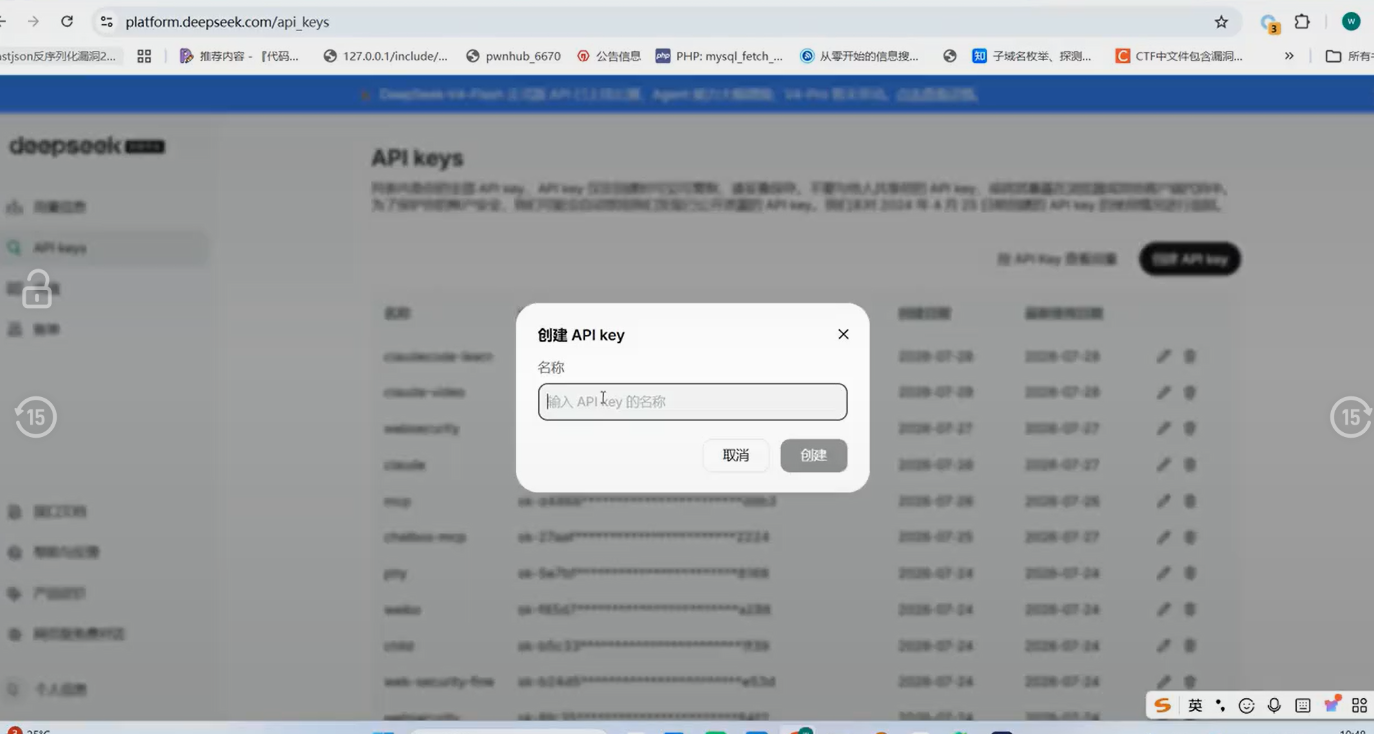This screenshot has height=734, width=1374.
Task: Open the 所有书签 bookmarks folder
Action: pyautogui.click(x=1349, y=56)
